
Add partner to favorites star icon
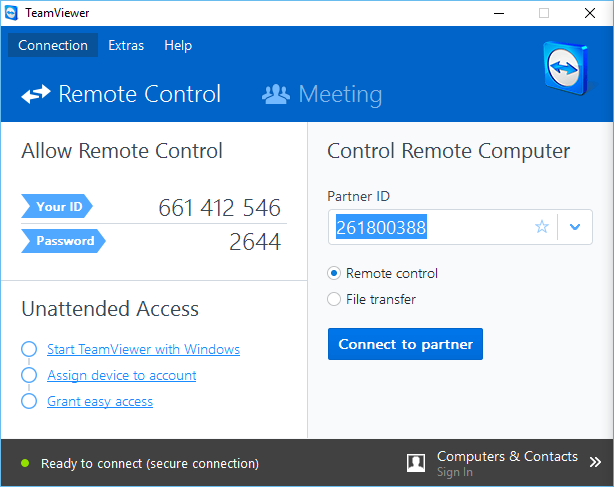pyautogui.click(x=542, y=227)
